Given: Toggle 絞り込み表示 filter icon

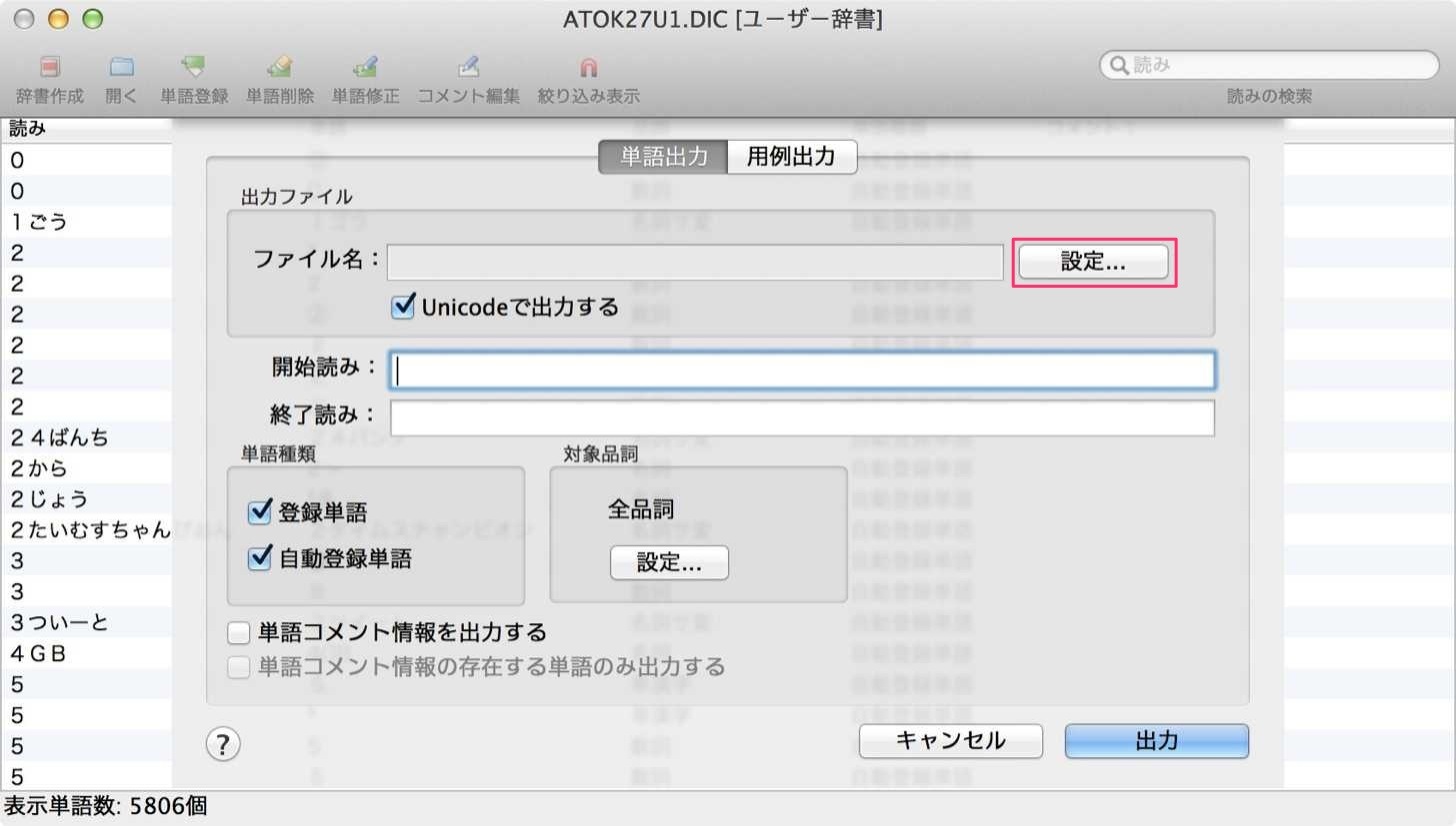Looking at the screenshot, I should (x=589, y=68).
